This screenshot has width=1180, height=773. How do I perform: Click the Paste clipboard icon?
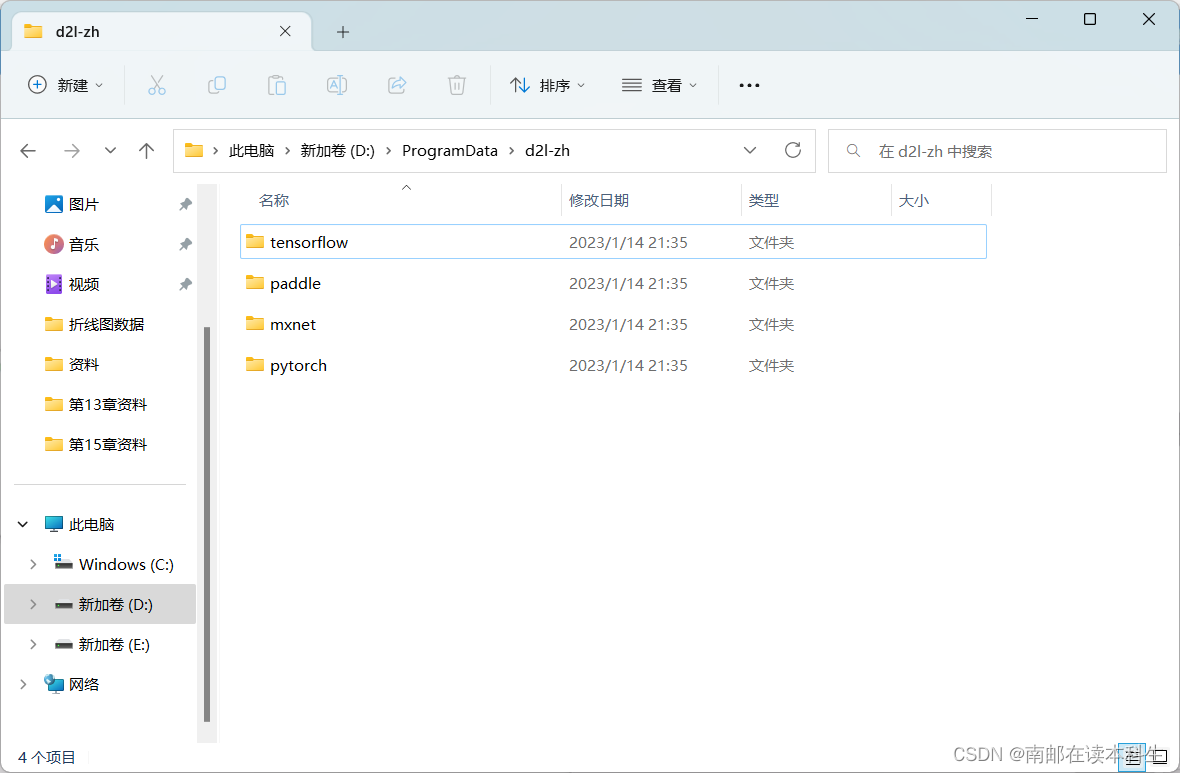[277, 85]
